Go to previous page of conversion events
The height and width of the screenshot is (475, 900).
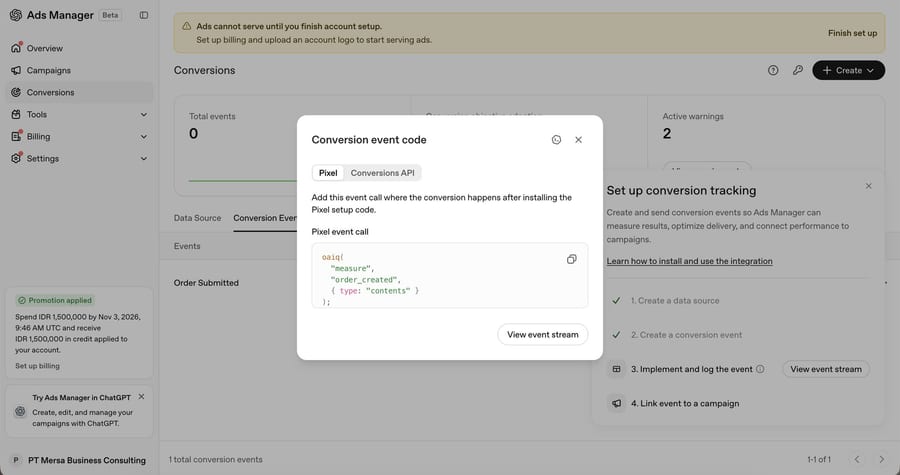[857, 460]
